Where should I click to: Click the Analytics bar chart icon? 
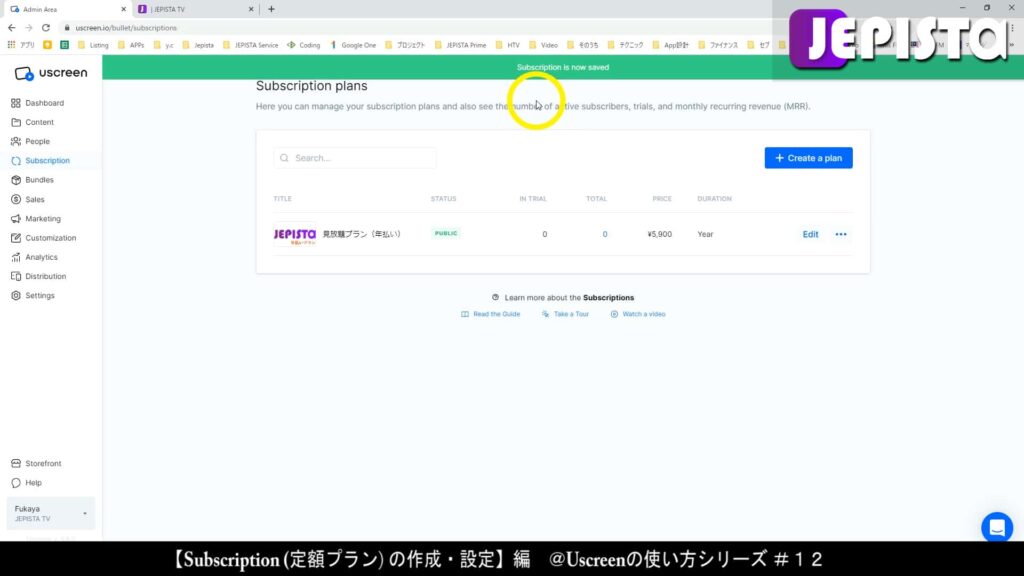(x=16, y=257)
